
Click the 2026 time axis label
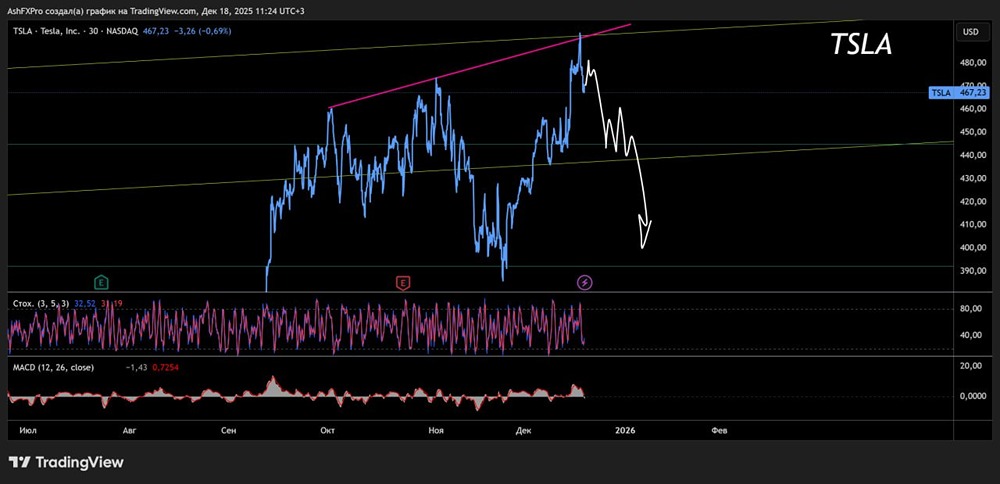point(625,430)
